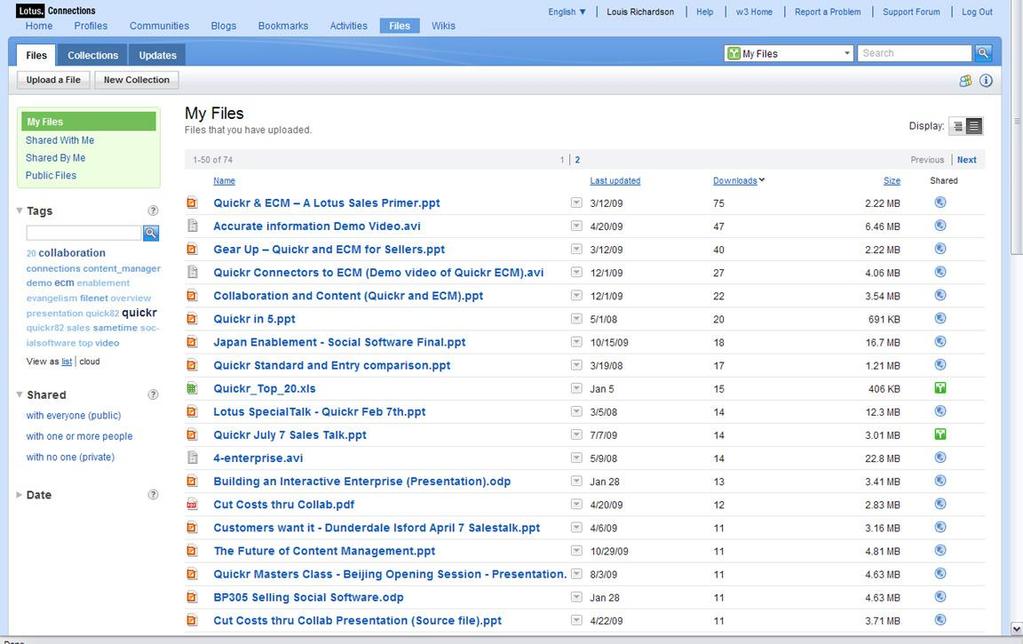Screen dimensions: 1023x644
Task: Click shared icon for Quickr in 5.ppt row
Action: coord(940,318)
